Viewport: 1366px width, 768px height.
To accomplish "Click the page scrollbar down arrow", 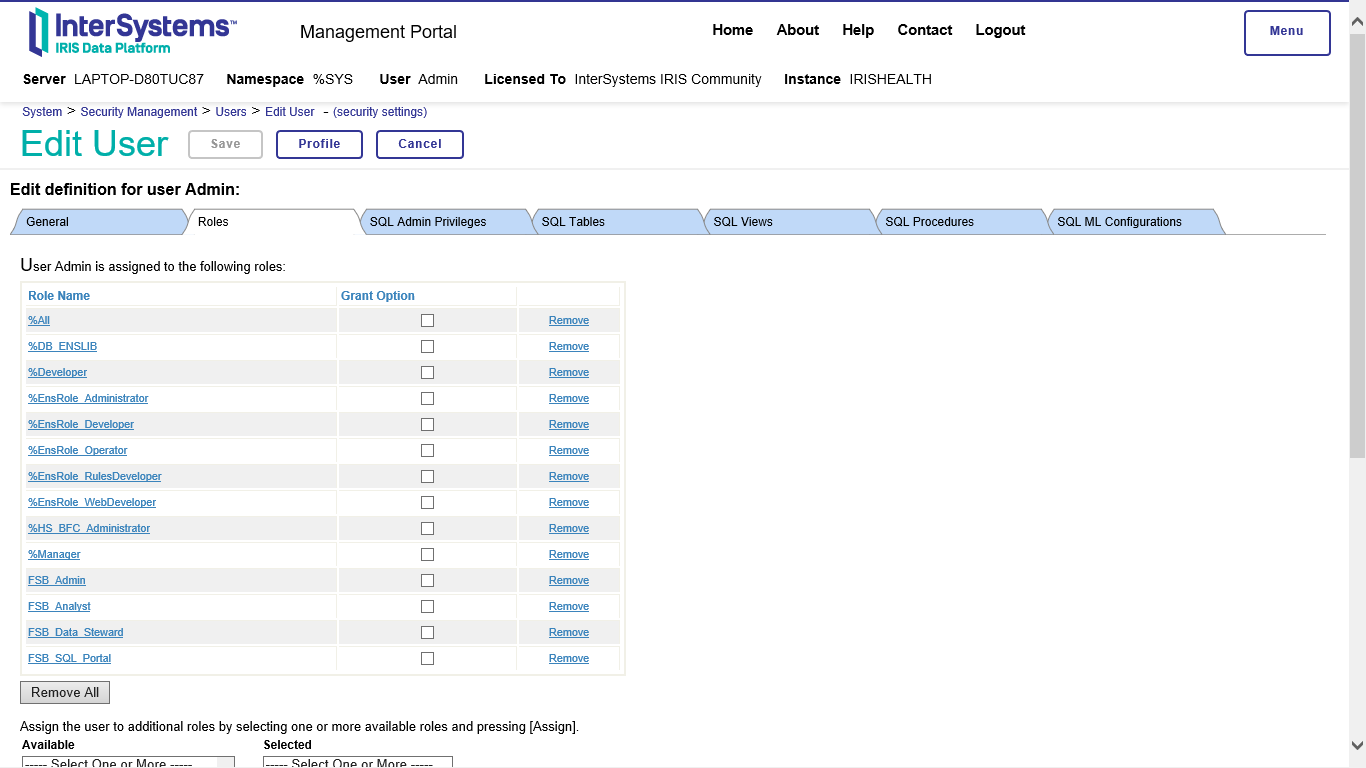I will pos(1357,745).
